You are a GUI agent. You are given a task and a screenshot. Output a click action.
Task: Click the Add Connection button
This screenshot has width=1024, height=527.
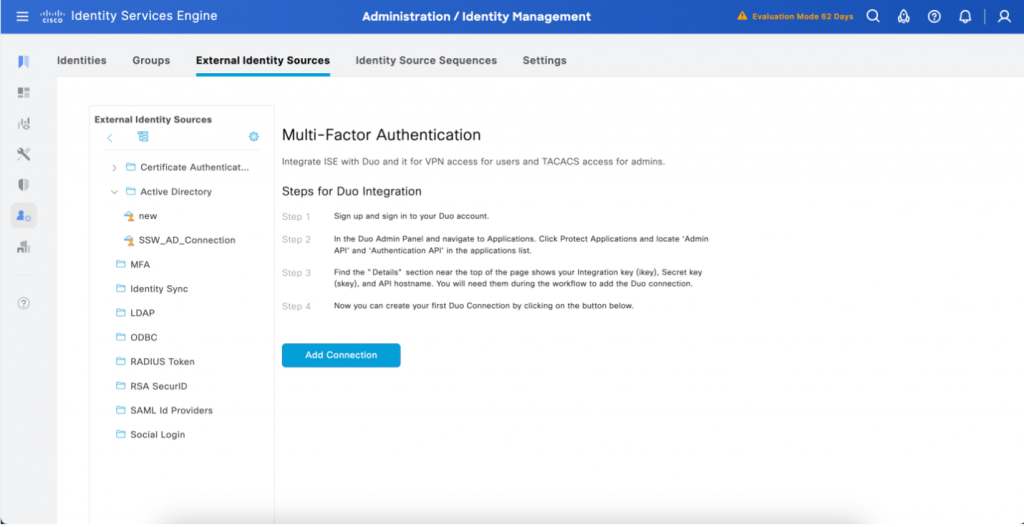tap(341, 355)
